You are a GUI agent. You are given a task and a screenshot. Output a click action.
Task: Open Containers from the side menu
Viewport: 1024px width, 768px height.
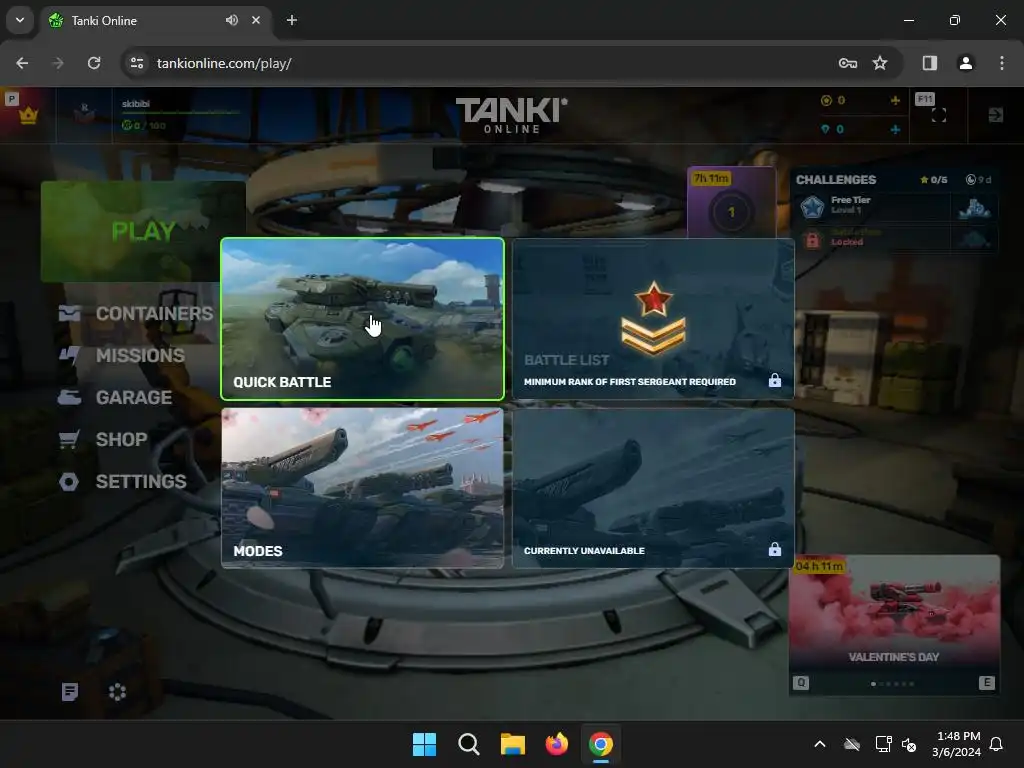(136, 313)
